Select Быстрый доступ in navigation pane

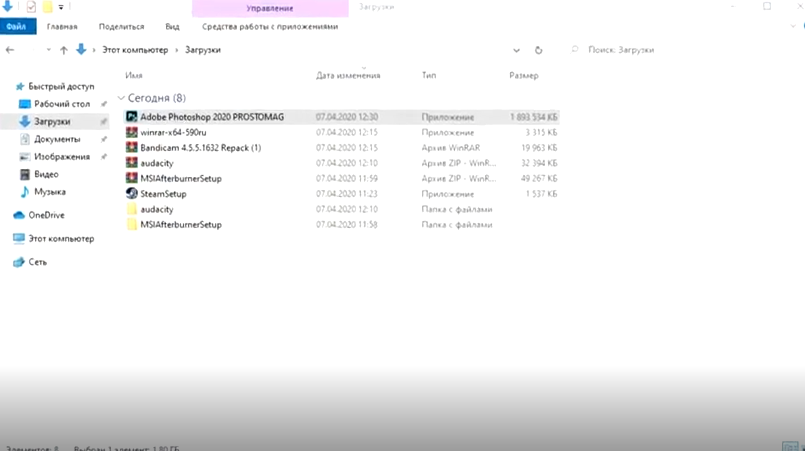(x=61, y=86)
